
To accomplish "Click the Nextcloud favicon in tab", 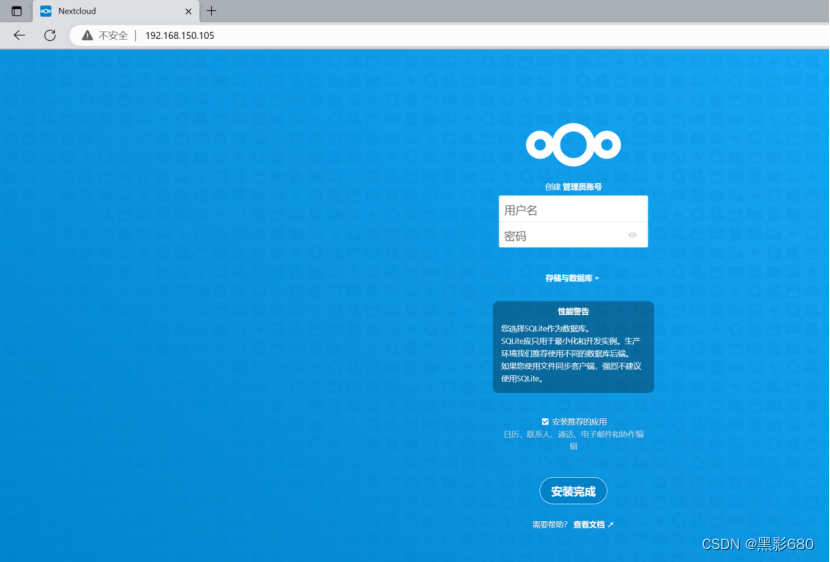I will point(46,11).
